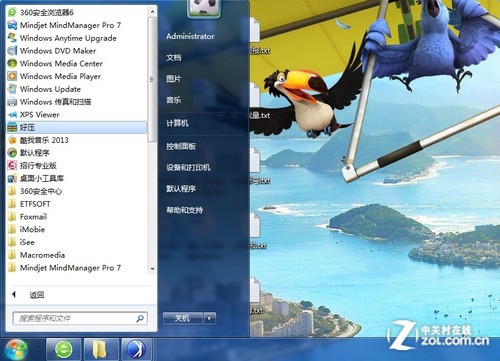The width and height of the screenshot is (500, 361).
Task: Launch Windows Media Player icon
Action: coord(12,76)
